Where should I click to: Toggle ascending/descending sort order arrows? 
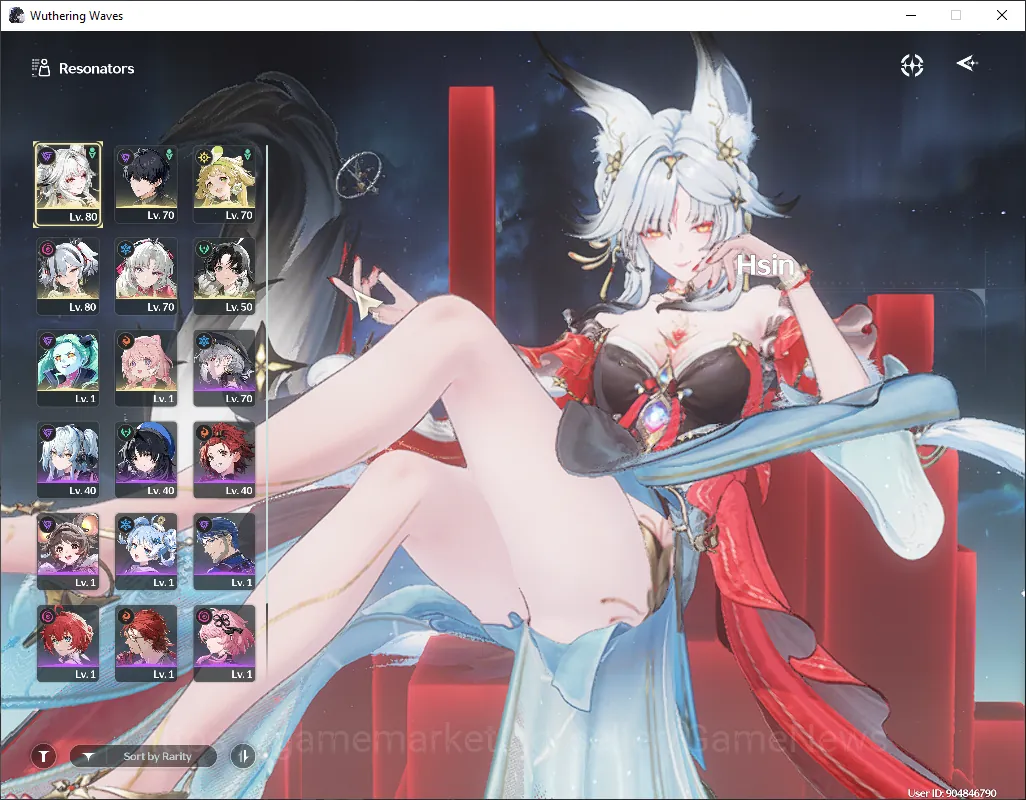pos(243,756)
